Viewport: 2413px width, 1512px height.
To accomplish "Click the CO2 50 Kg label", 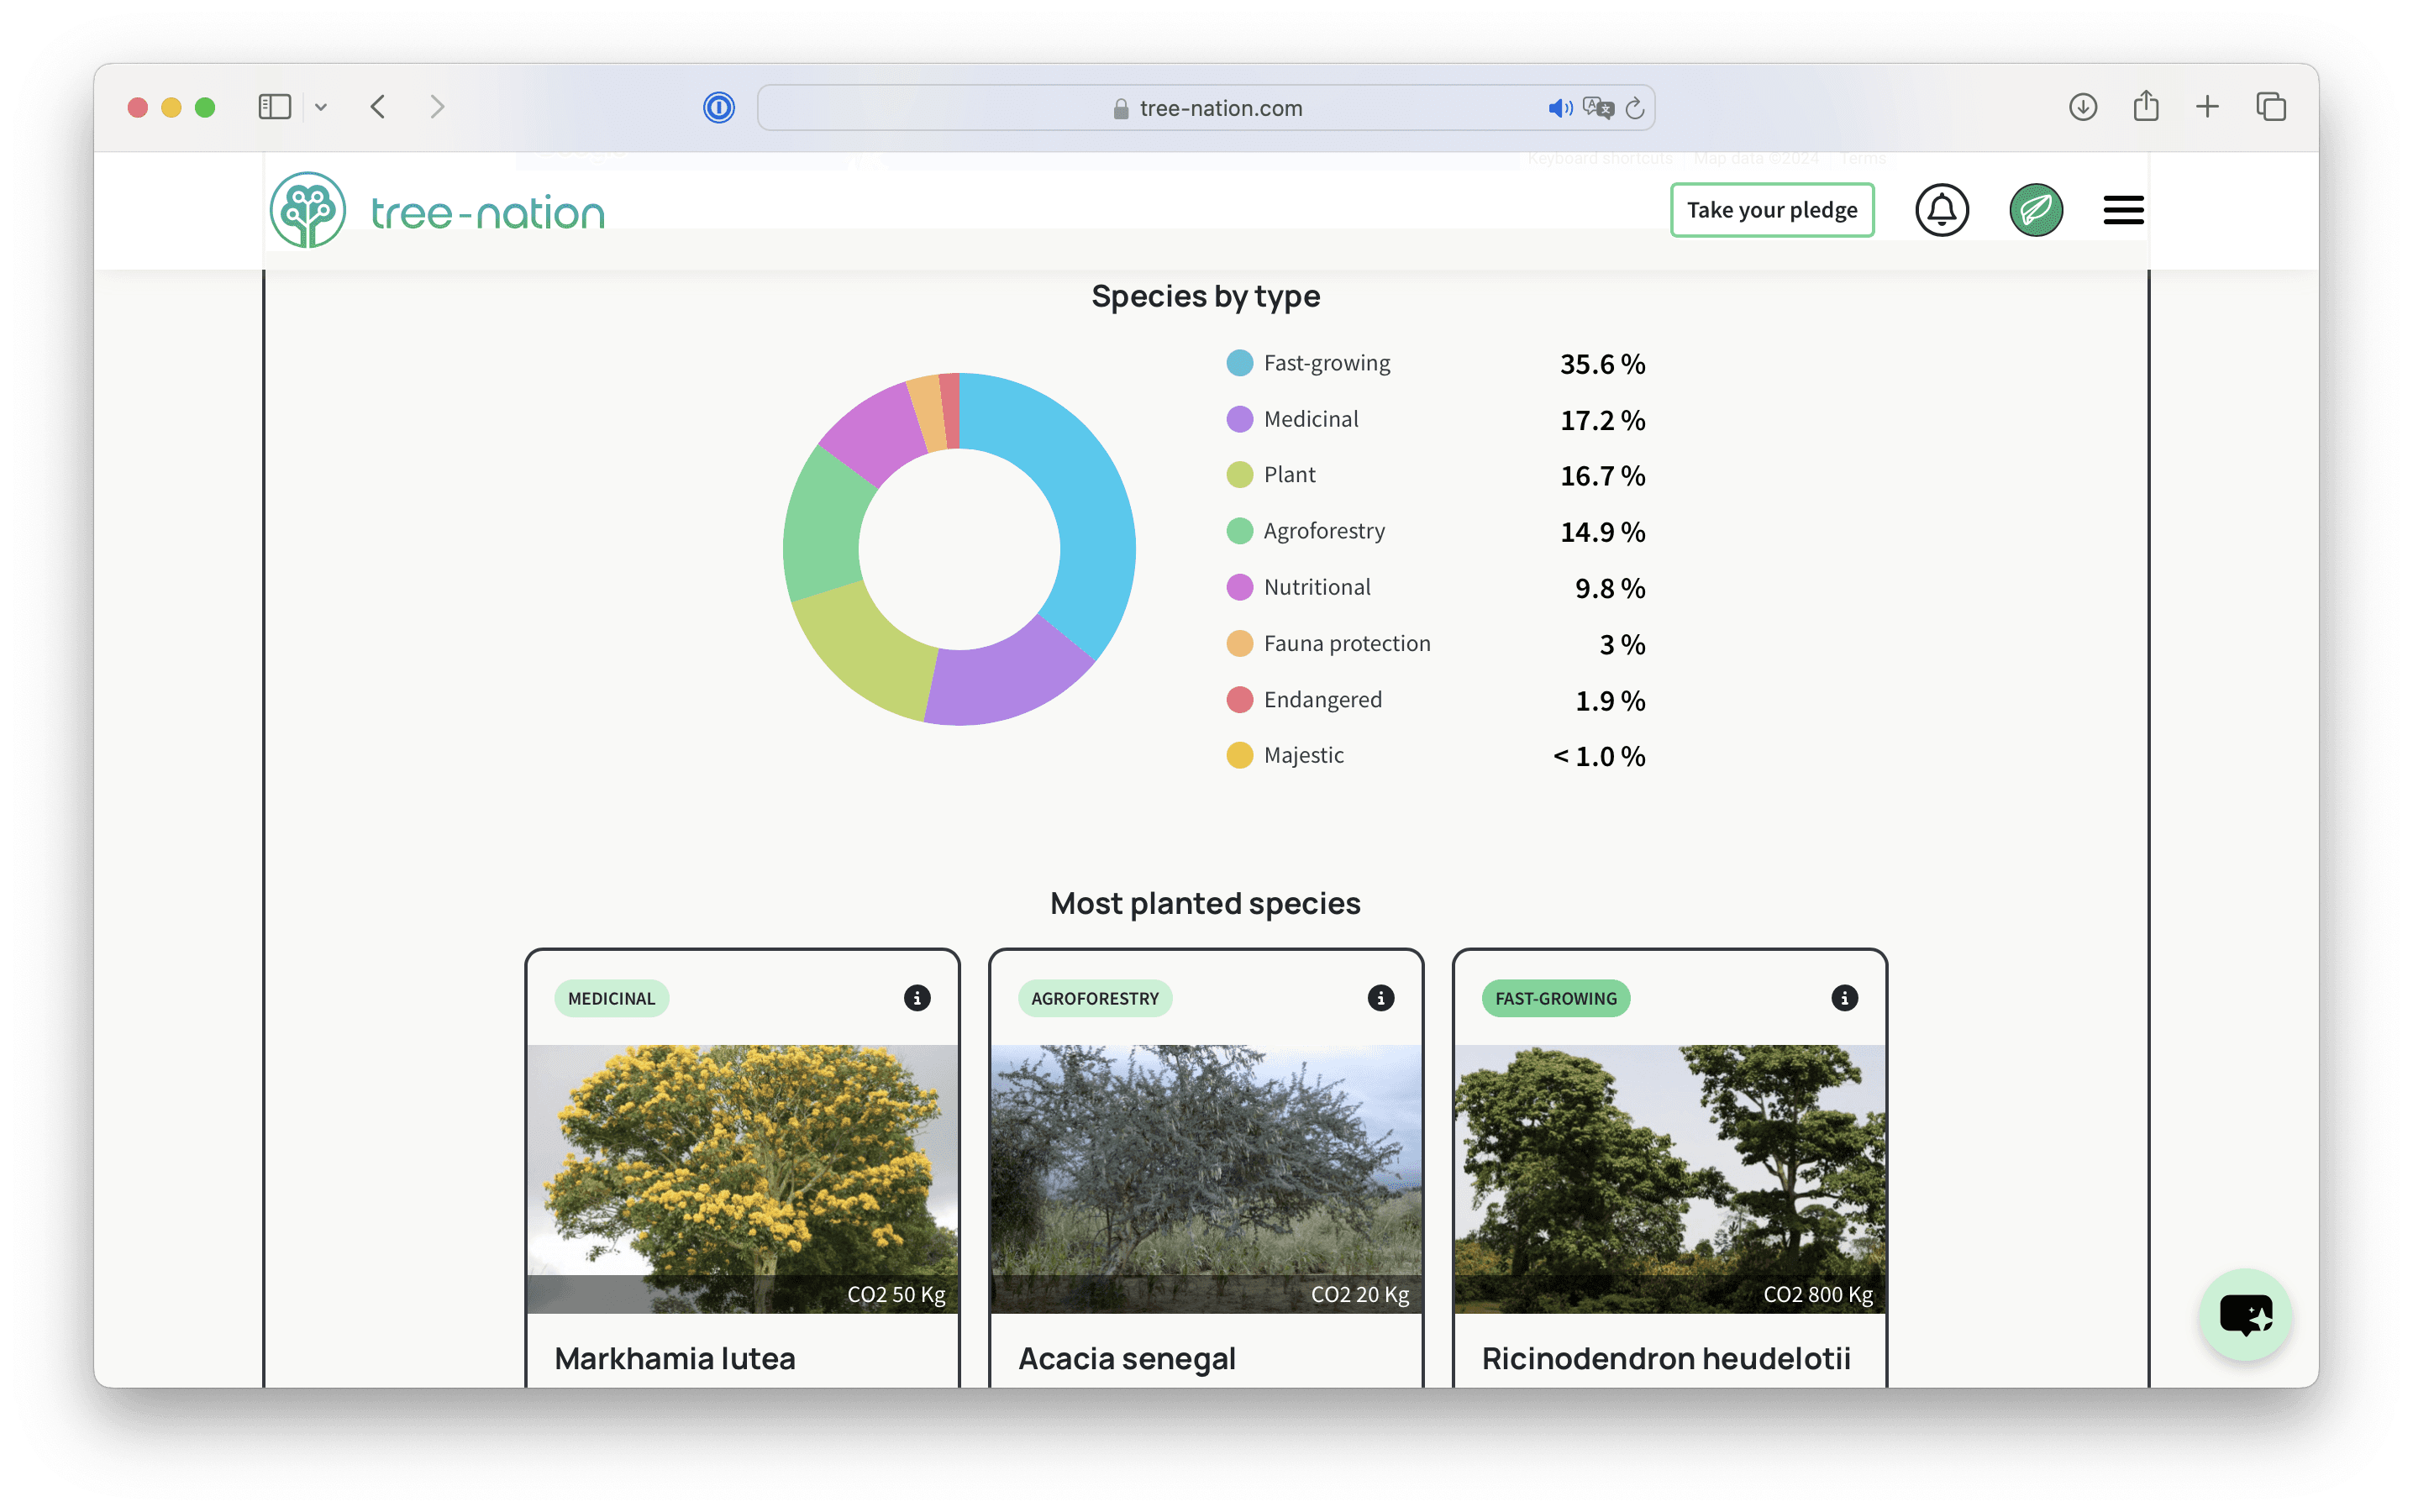I will 896,1294.
